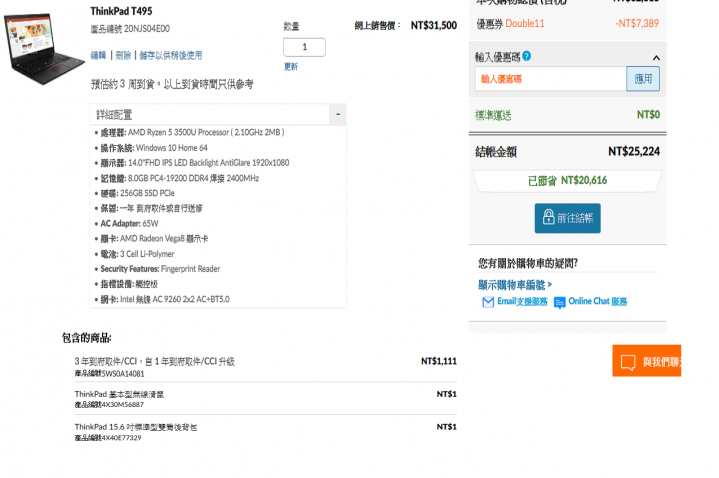
Task: Select the AC Adapter 65W row
Action: 127,223
